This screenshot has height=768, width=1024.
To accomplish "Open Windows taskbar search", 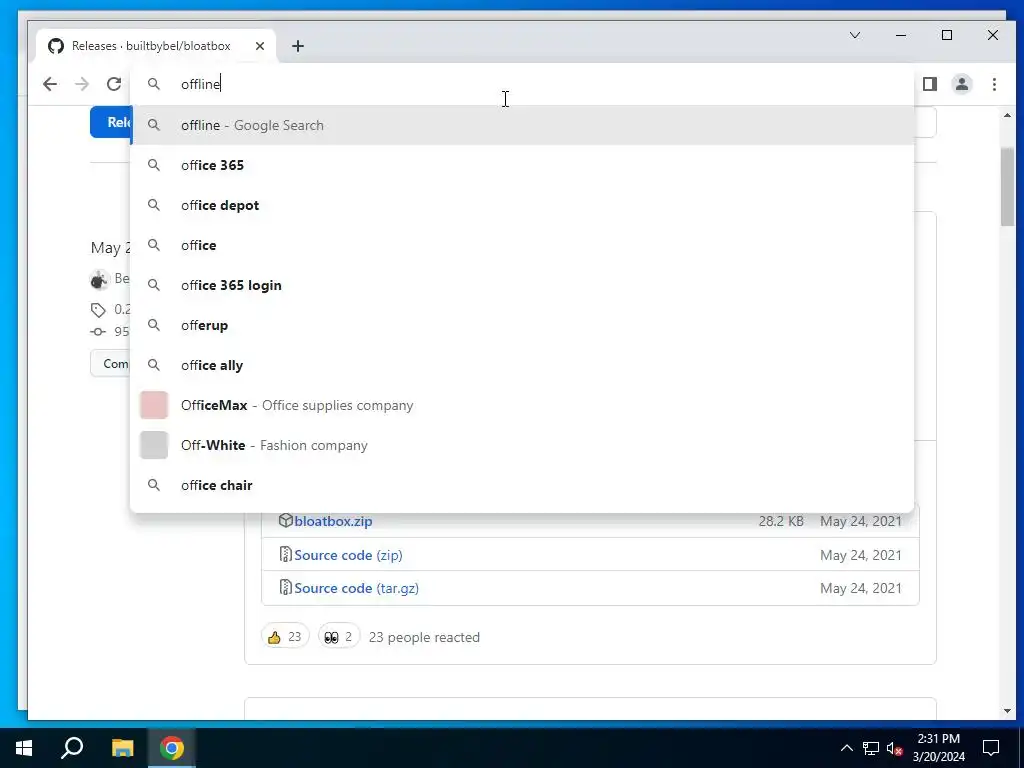I will (72, 748).
